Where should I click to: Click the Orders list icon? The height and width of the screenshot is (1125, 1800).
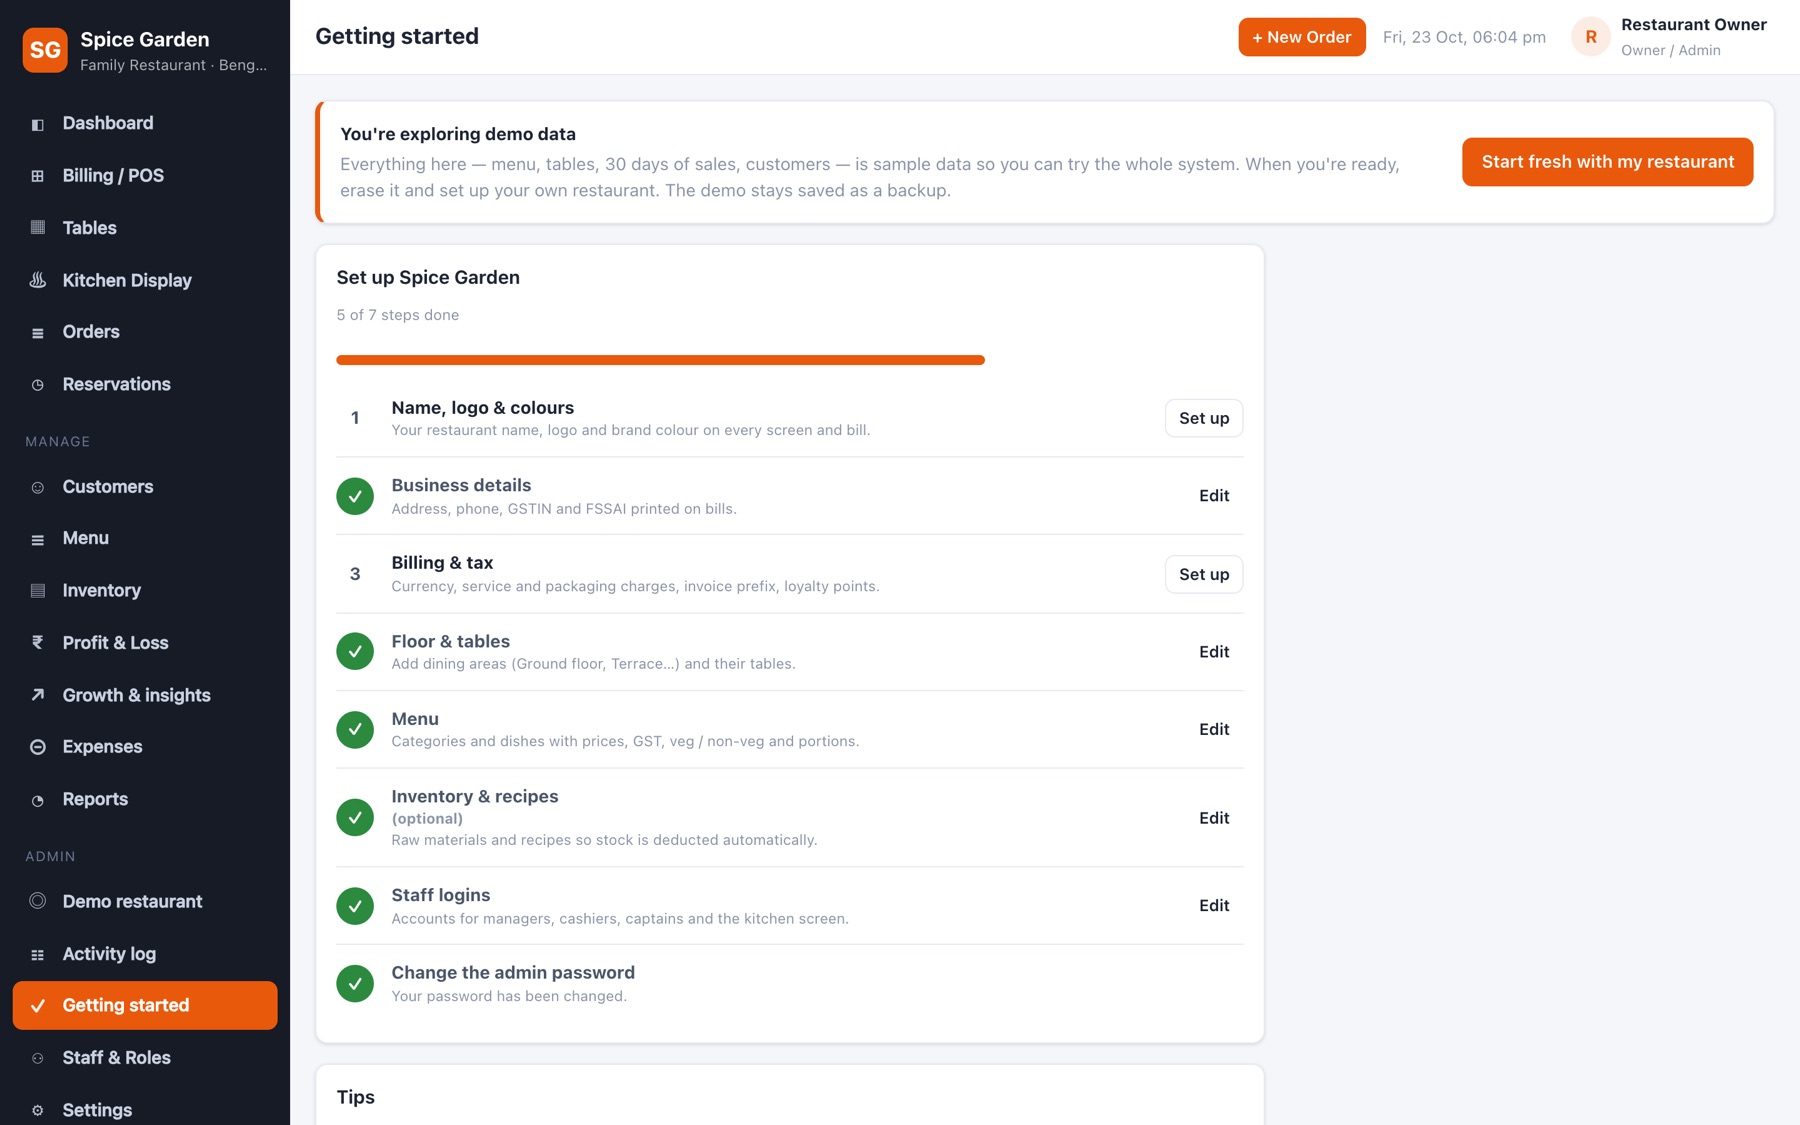coord(38,333)
